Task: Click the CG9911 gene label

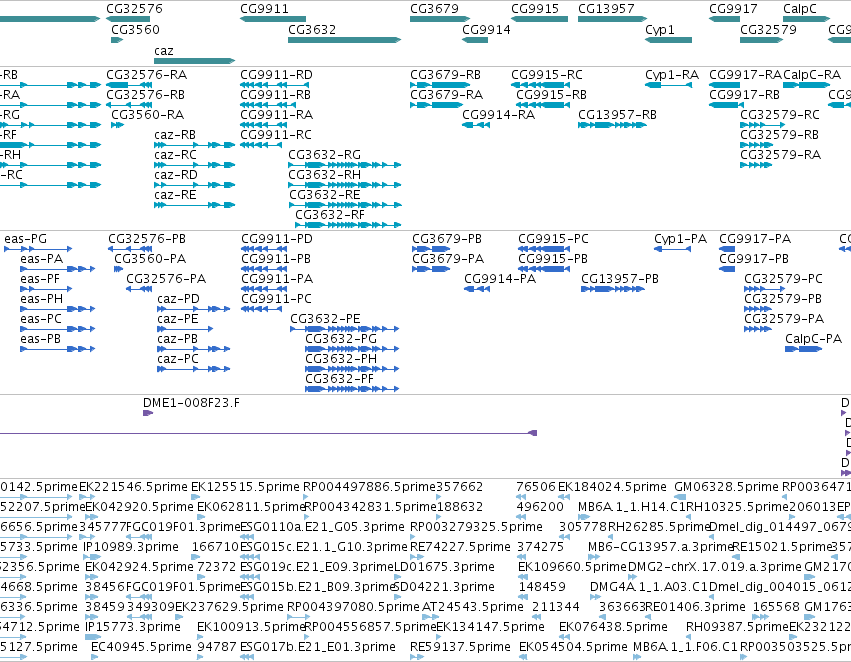Action: (264, 9)
